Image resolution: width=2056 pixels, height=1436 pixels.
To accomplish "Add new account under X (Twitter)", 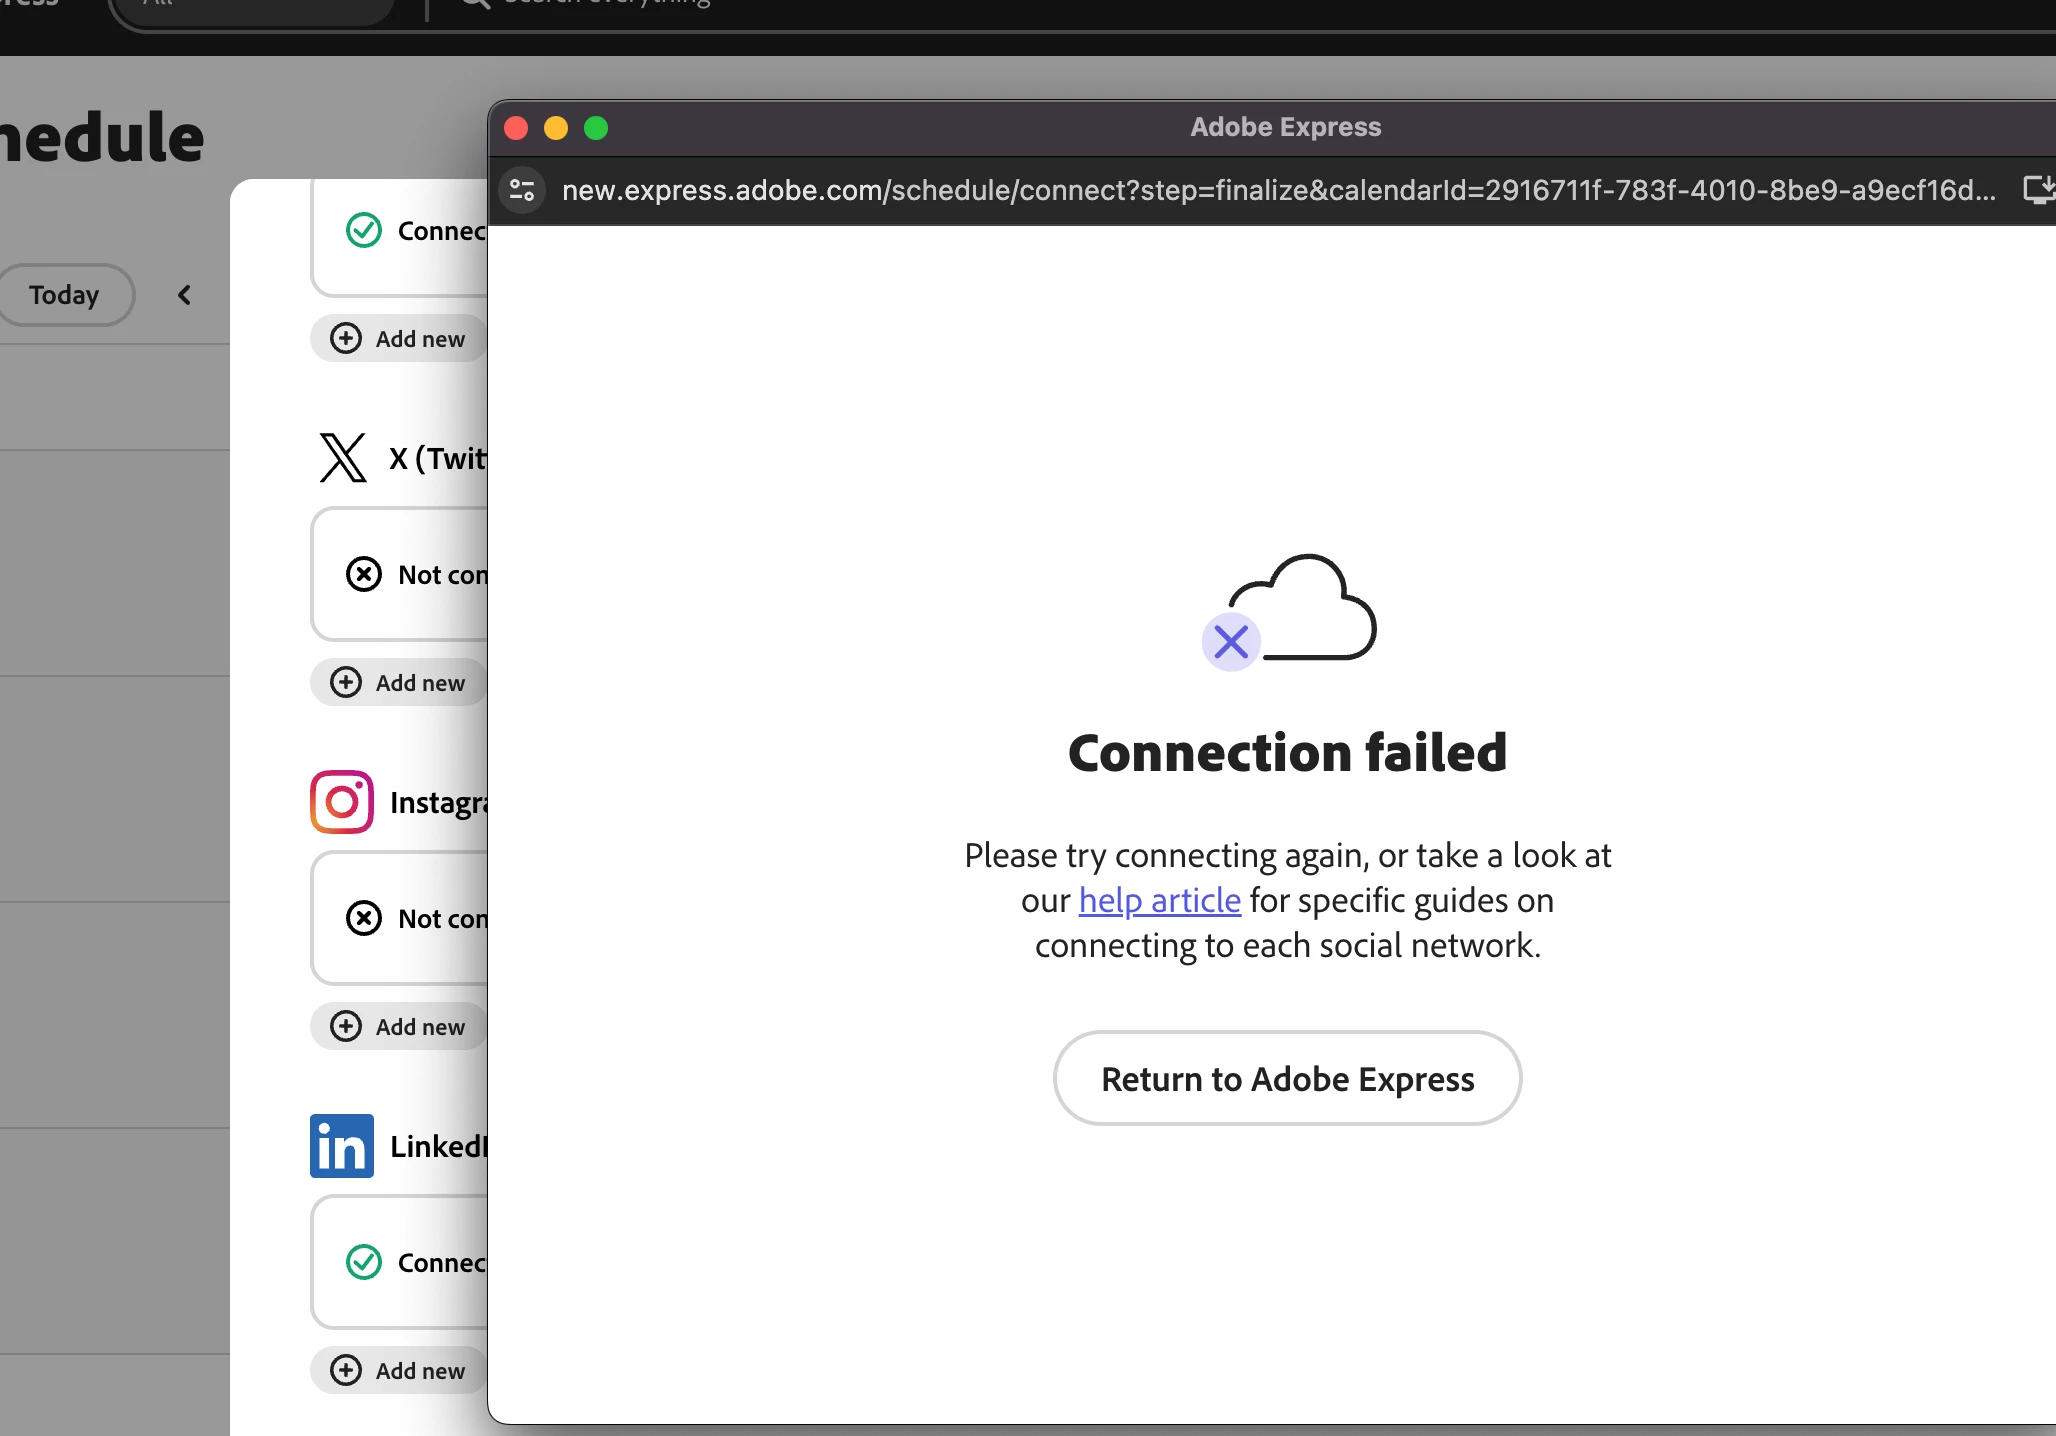I will [x=400, y=683].
